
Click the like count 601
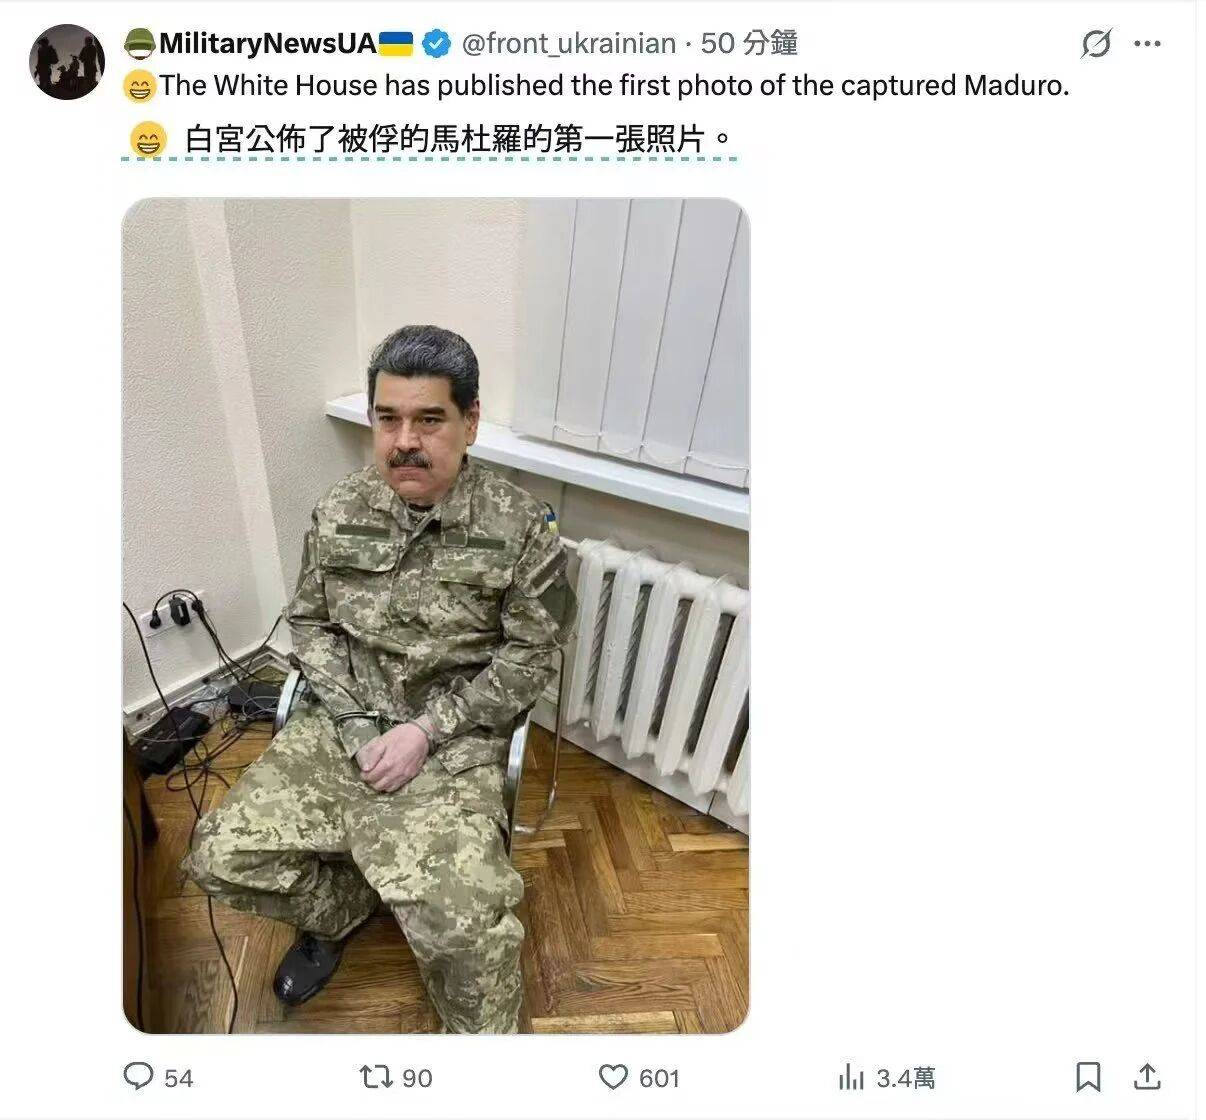(659, 1078)
